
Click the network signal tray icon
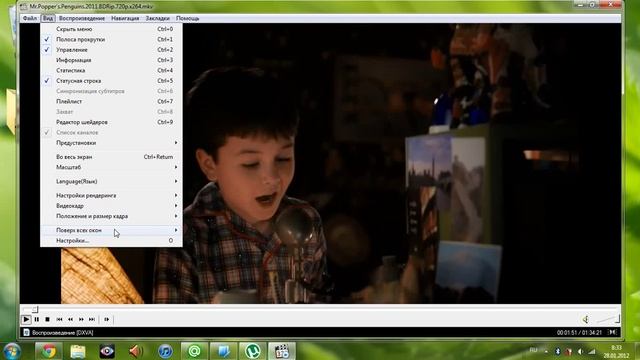[x=591, y=351]
